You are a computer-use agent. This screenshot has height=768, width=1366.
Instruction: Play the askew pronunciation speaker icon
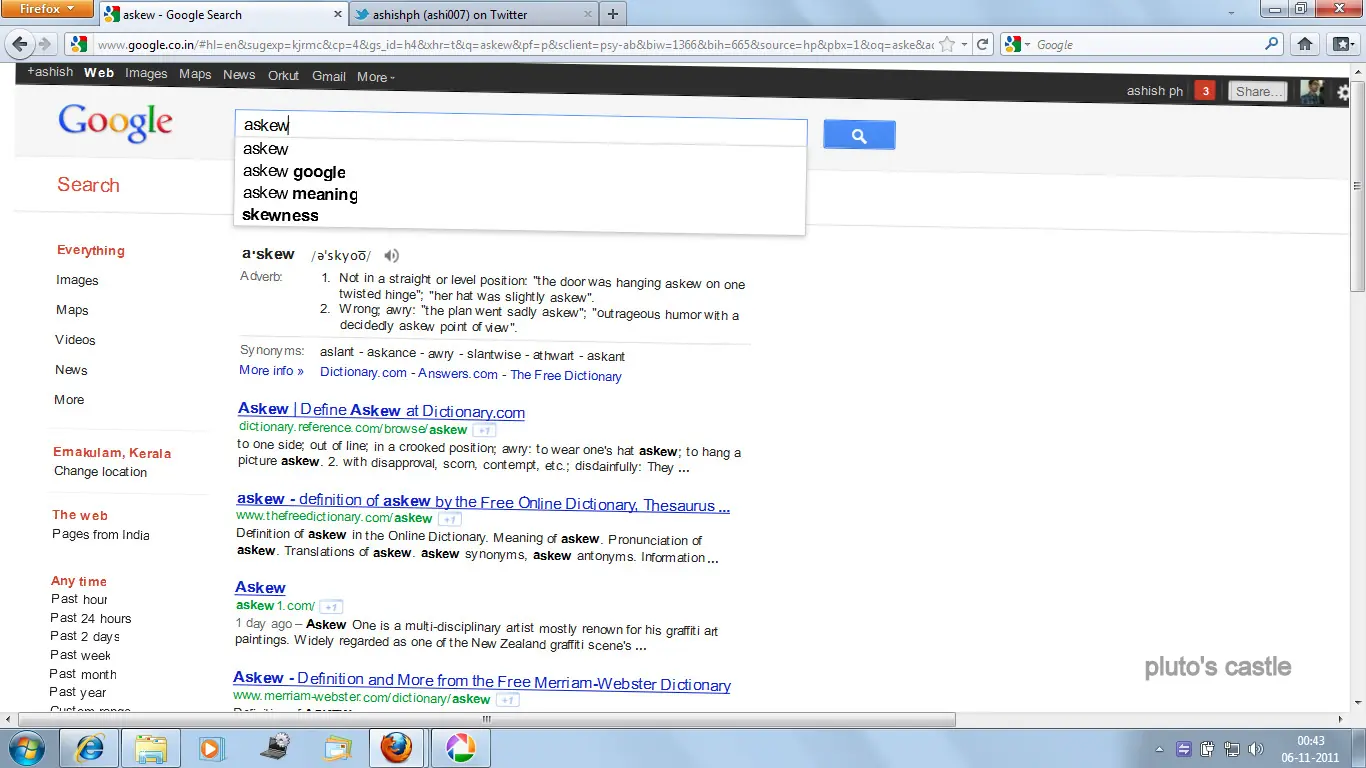click(392, 255)
